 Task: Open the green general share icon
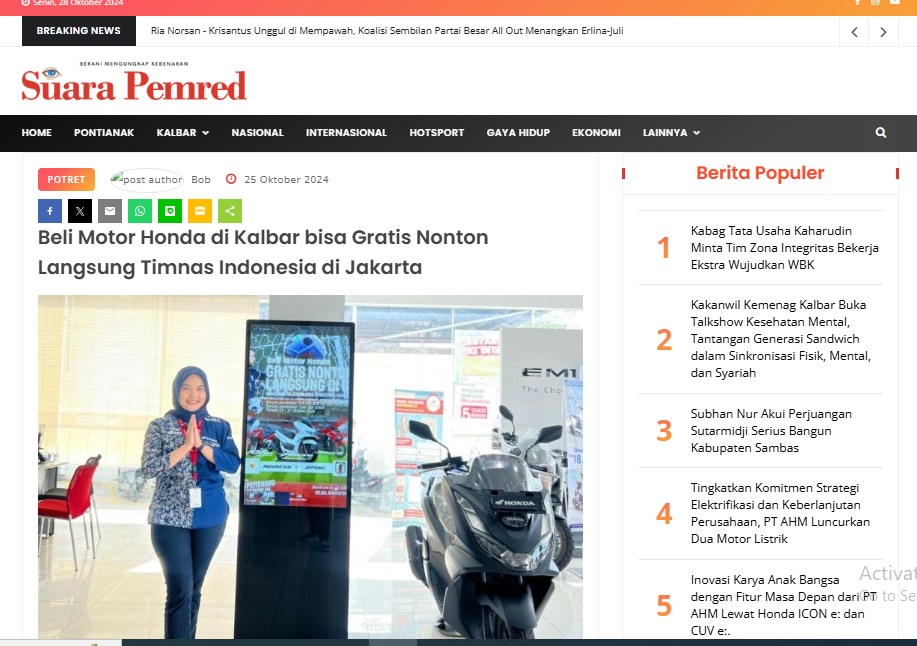pos(230,211)
